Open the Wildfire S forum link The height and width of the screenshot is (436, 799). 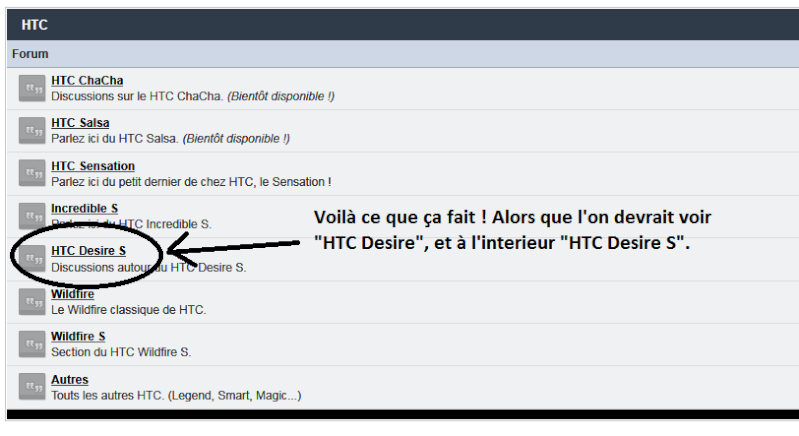point(78,336)
